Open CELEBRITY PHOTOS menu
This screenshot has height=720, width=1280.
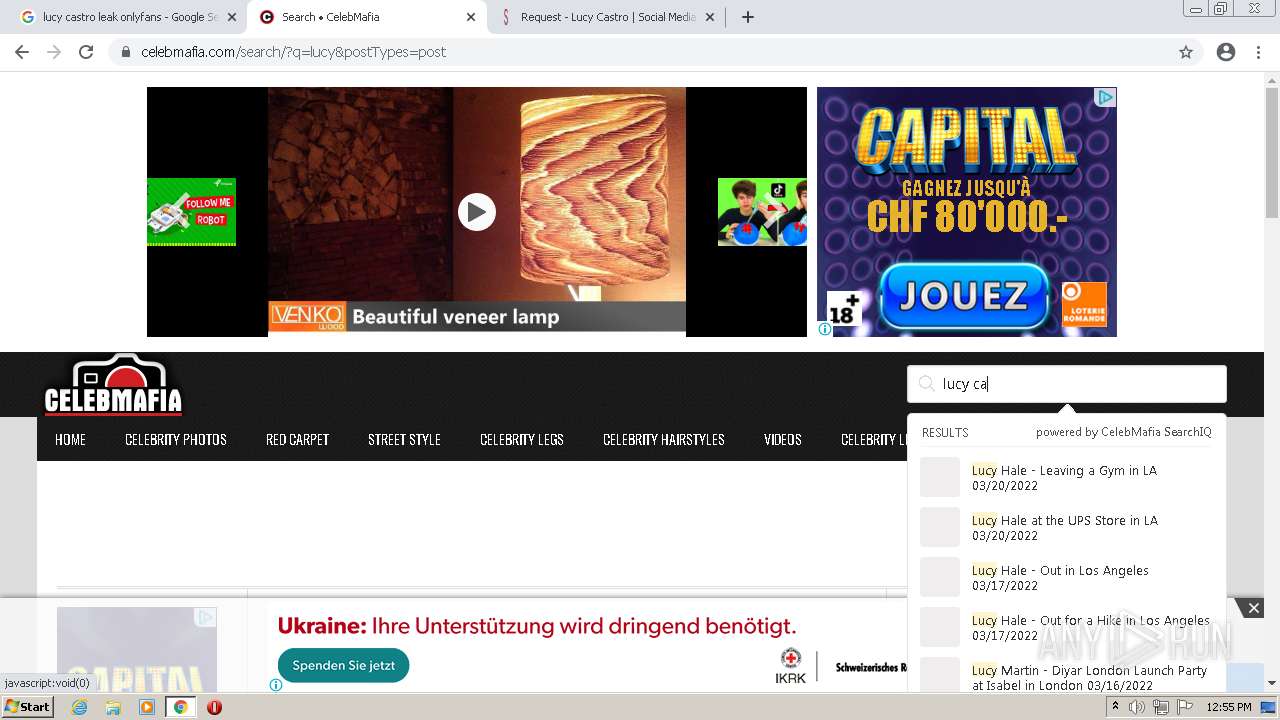click(176, 440)
